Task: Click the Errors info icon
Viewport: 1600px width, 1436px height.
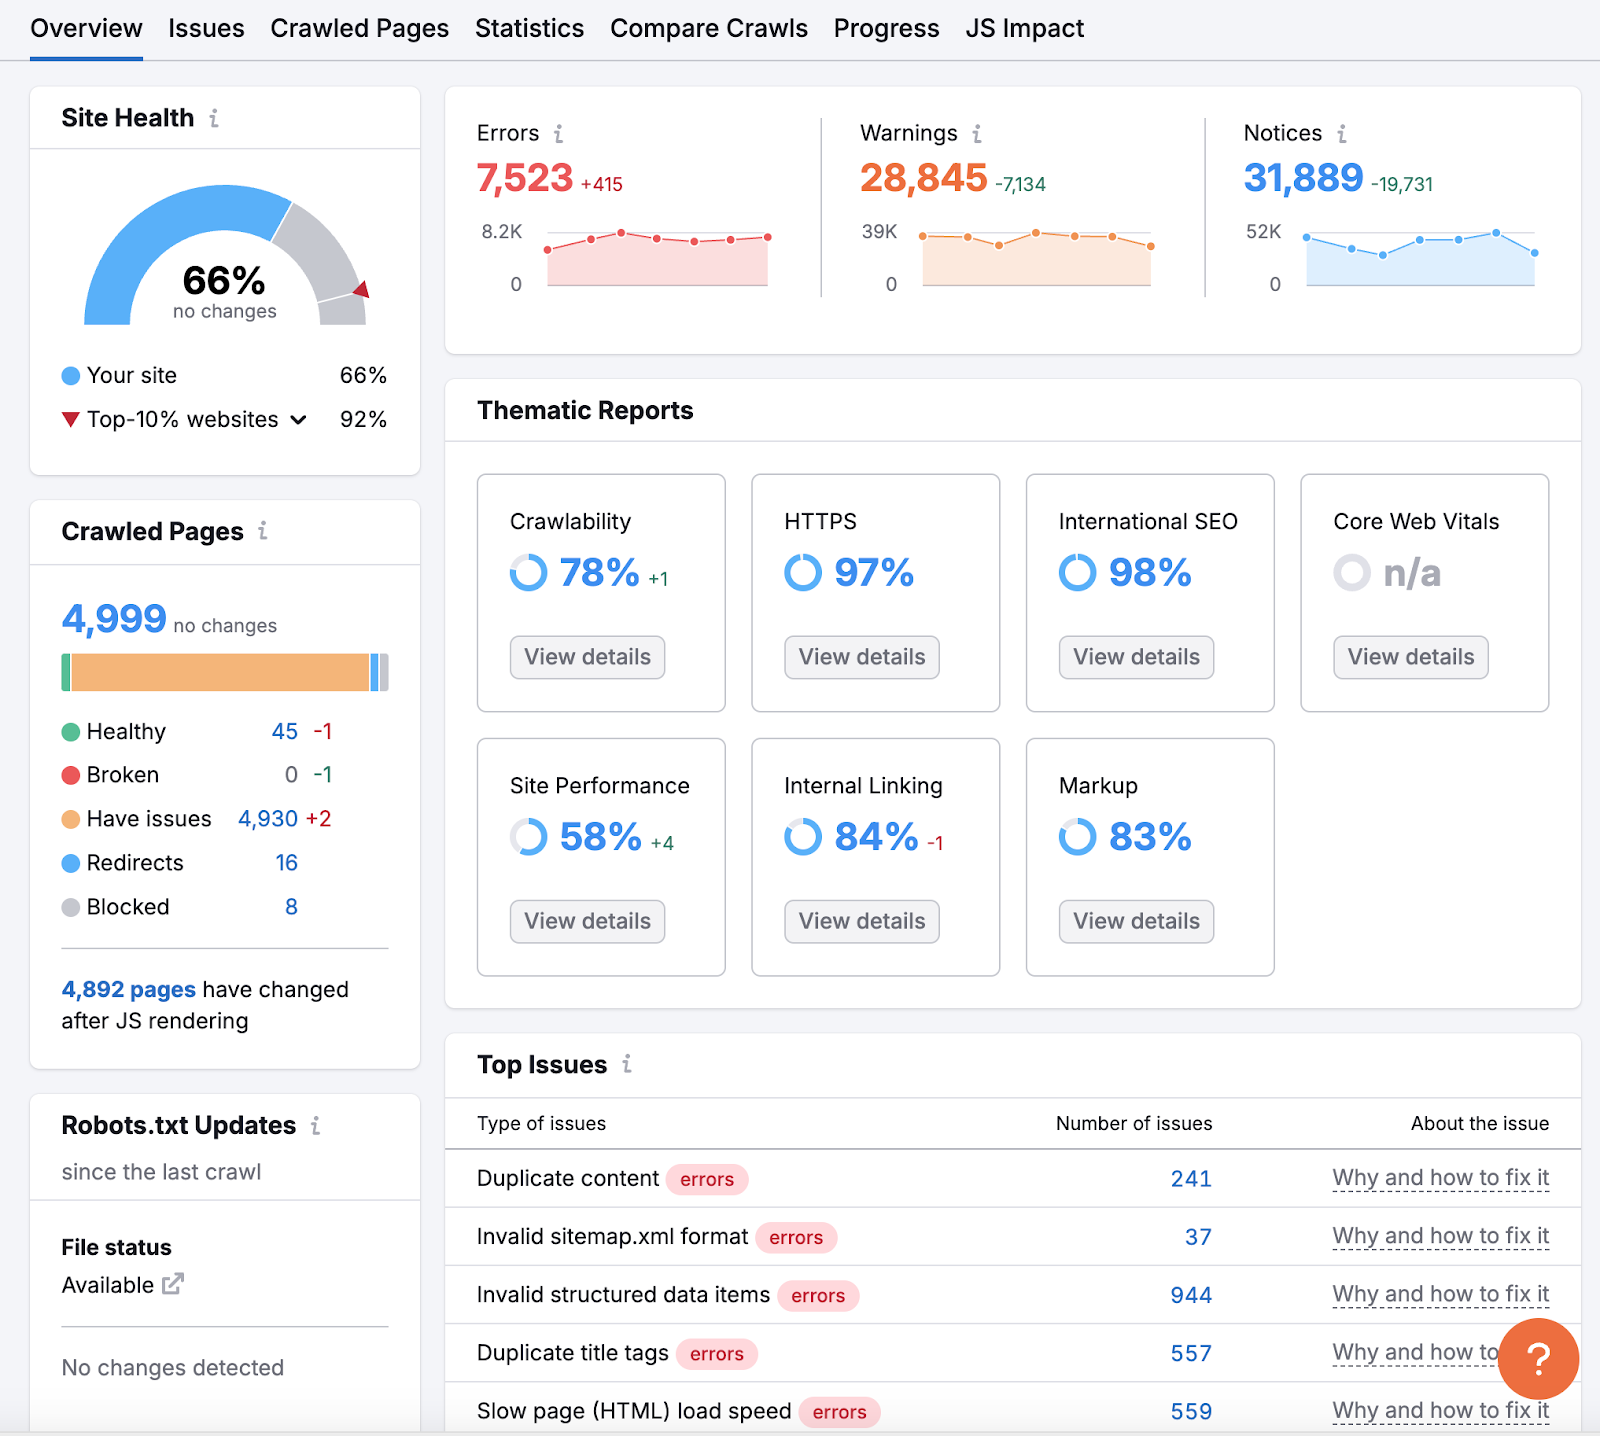Action: pyautogui.click(x=558, y=133)
